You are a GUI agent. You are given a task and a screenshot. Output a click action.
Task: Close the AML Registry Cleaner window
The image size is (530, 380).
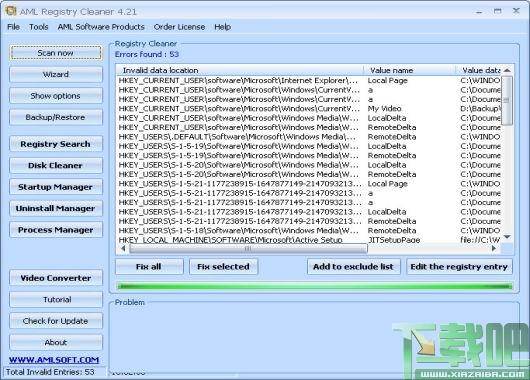coord(516,11)
